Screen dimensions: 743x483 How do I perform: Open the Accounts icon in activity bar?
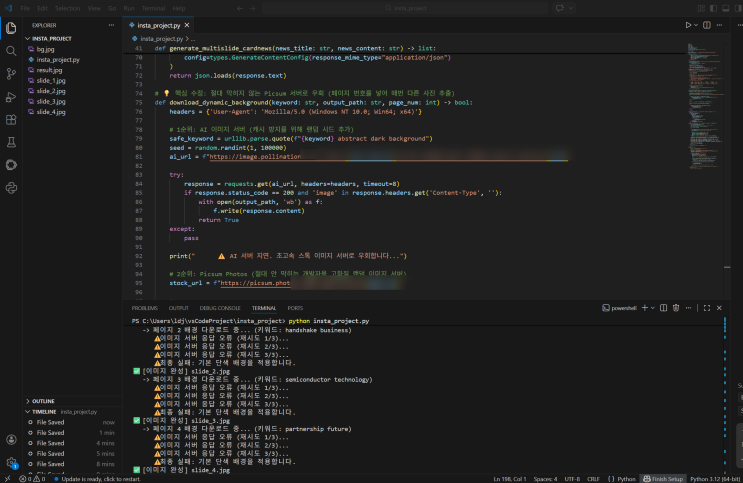tap(11, 439)
